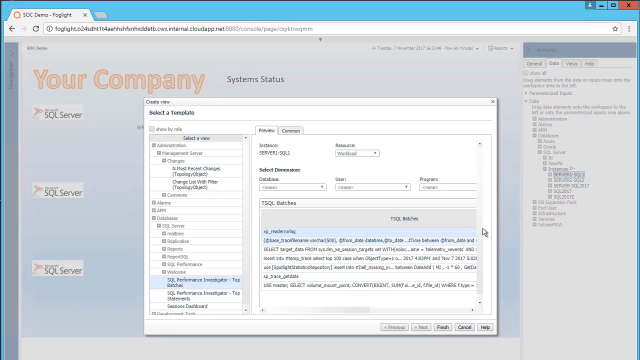
Task: Click the Previous button
Action: point(394,327)
